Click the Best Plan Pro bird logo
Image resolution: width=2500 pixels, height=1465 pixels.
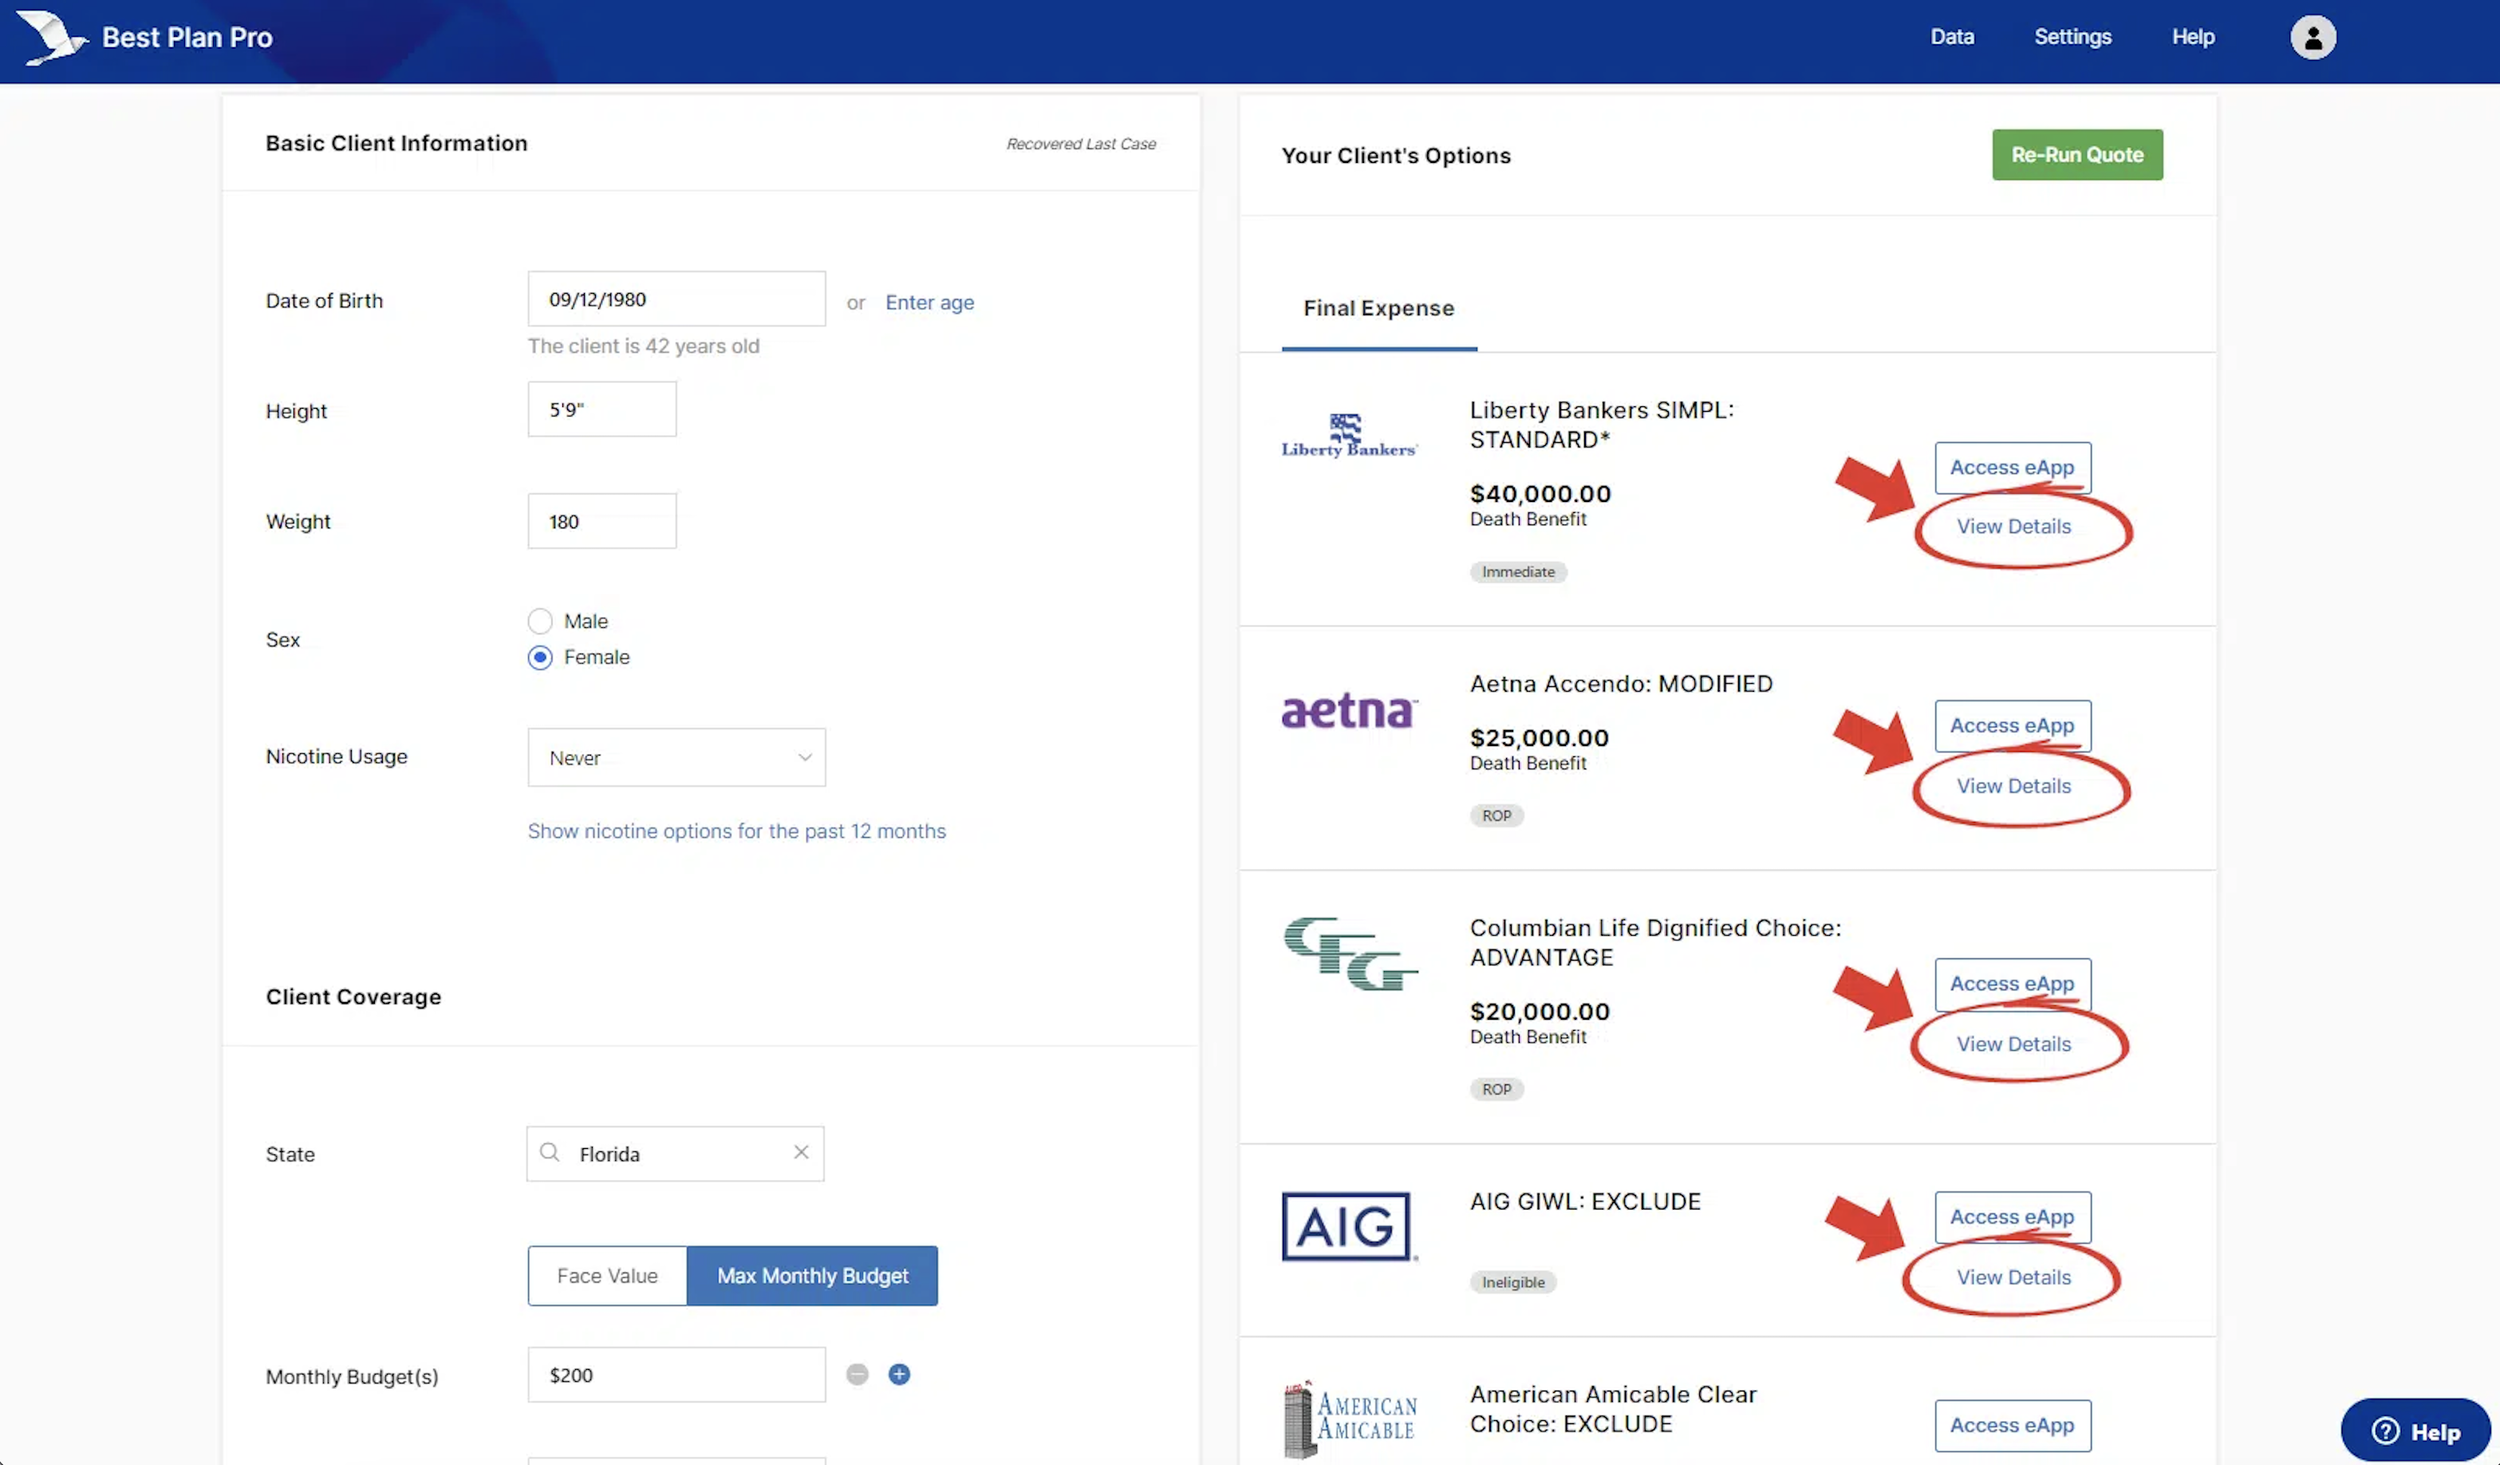(52, 38)
